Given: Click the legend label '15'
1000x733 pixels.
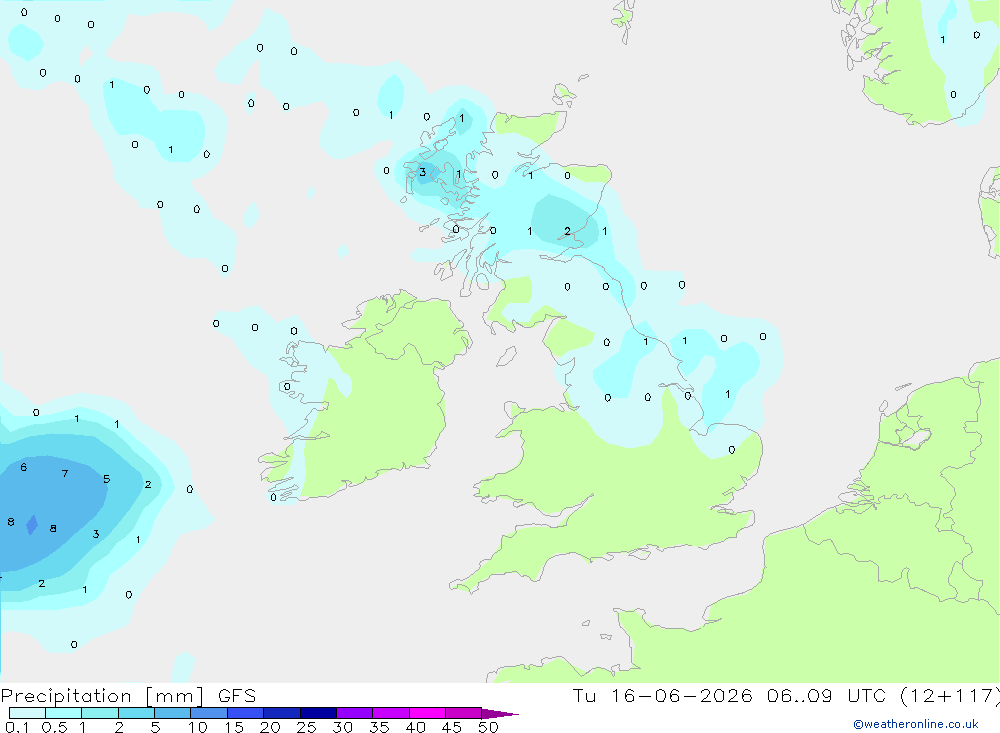Looking at the screenshot, I should coord(234,727).
